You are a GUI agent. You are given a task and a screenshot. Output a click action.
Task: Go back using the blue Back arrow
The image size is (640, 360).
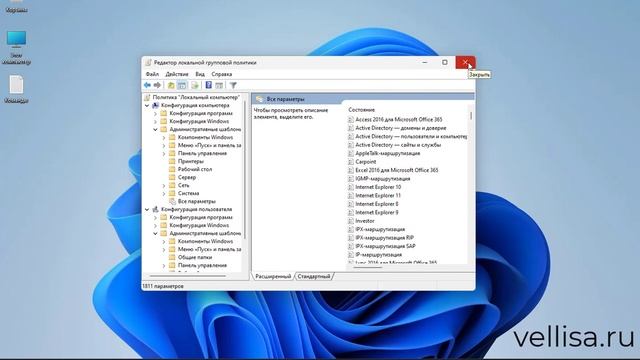click(147, 85)
